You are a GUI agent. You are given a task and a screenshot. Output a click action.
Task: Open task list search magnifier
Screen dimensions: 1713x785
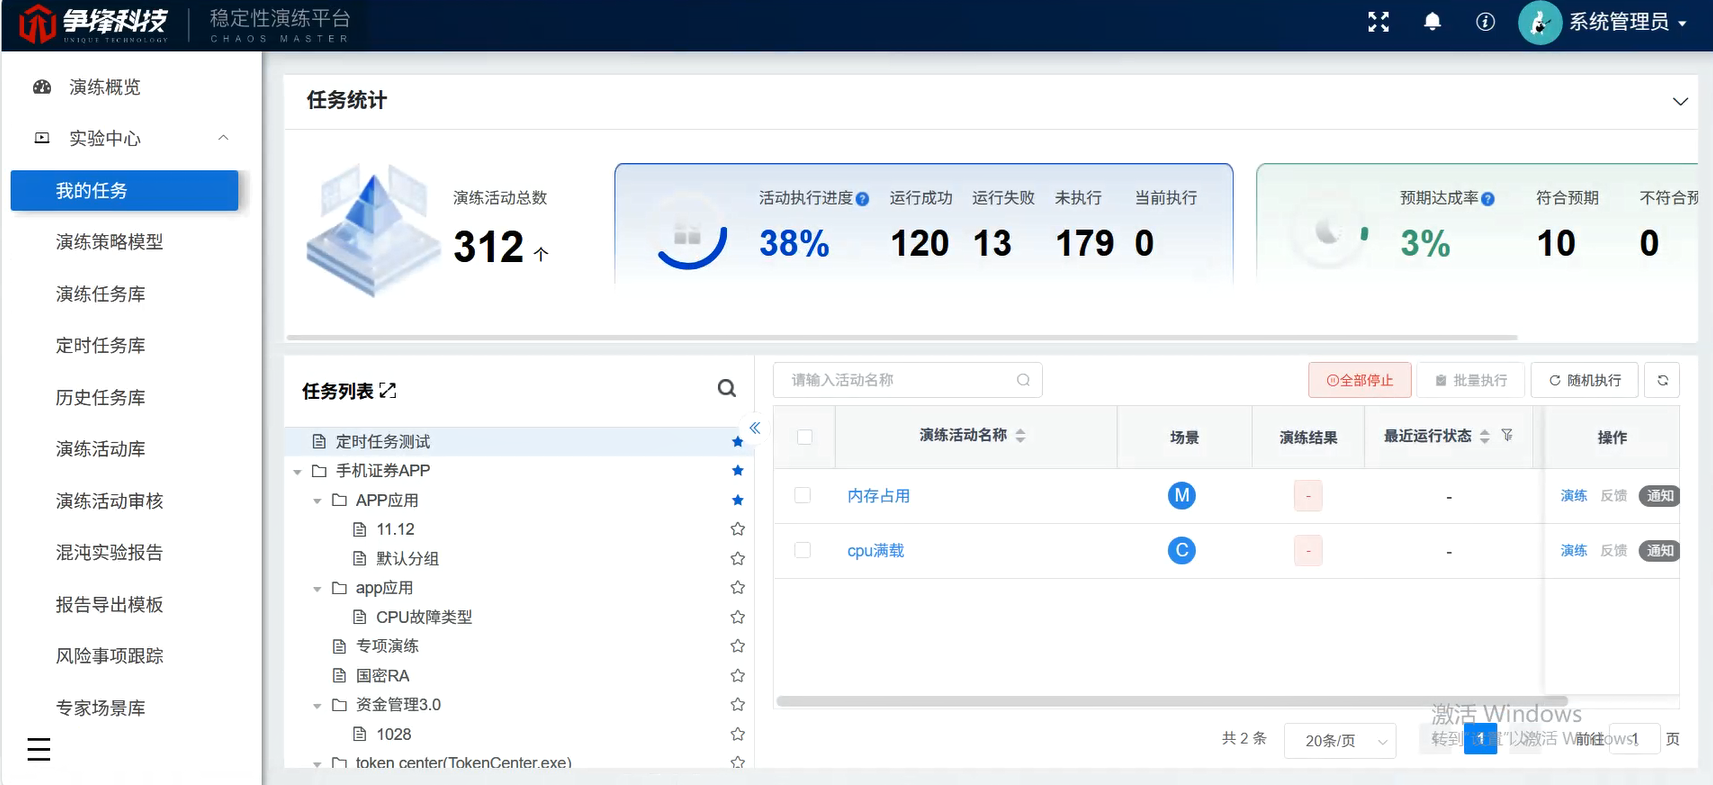point(727,388)
